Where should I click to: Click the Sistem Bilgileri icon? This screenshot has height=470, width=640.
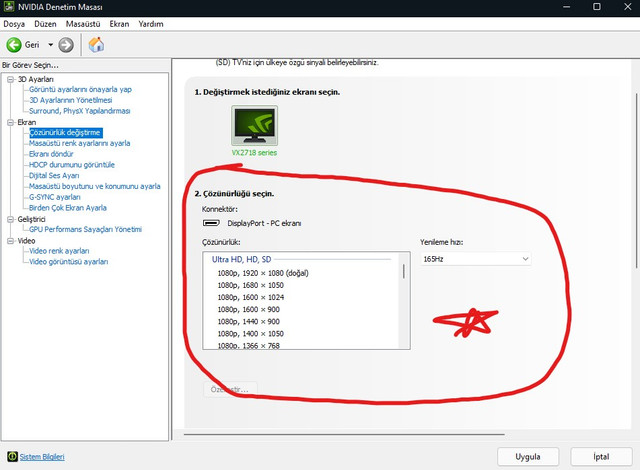tap(10, 457)
